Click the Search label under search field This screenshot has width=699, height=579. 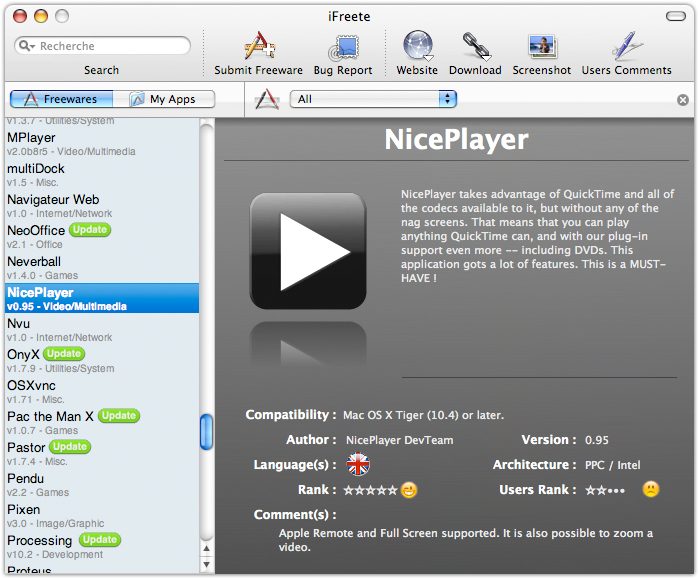click(102, 70)
